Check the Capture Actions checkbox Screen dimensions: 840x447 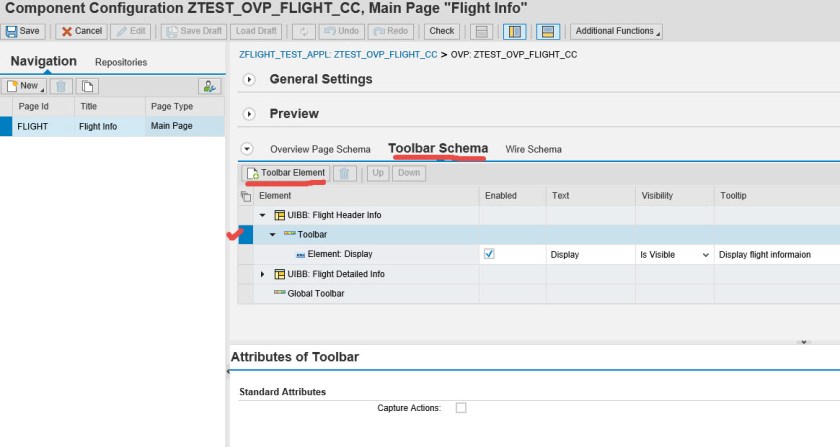click(461, 408)
